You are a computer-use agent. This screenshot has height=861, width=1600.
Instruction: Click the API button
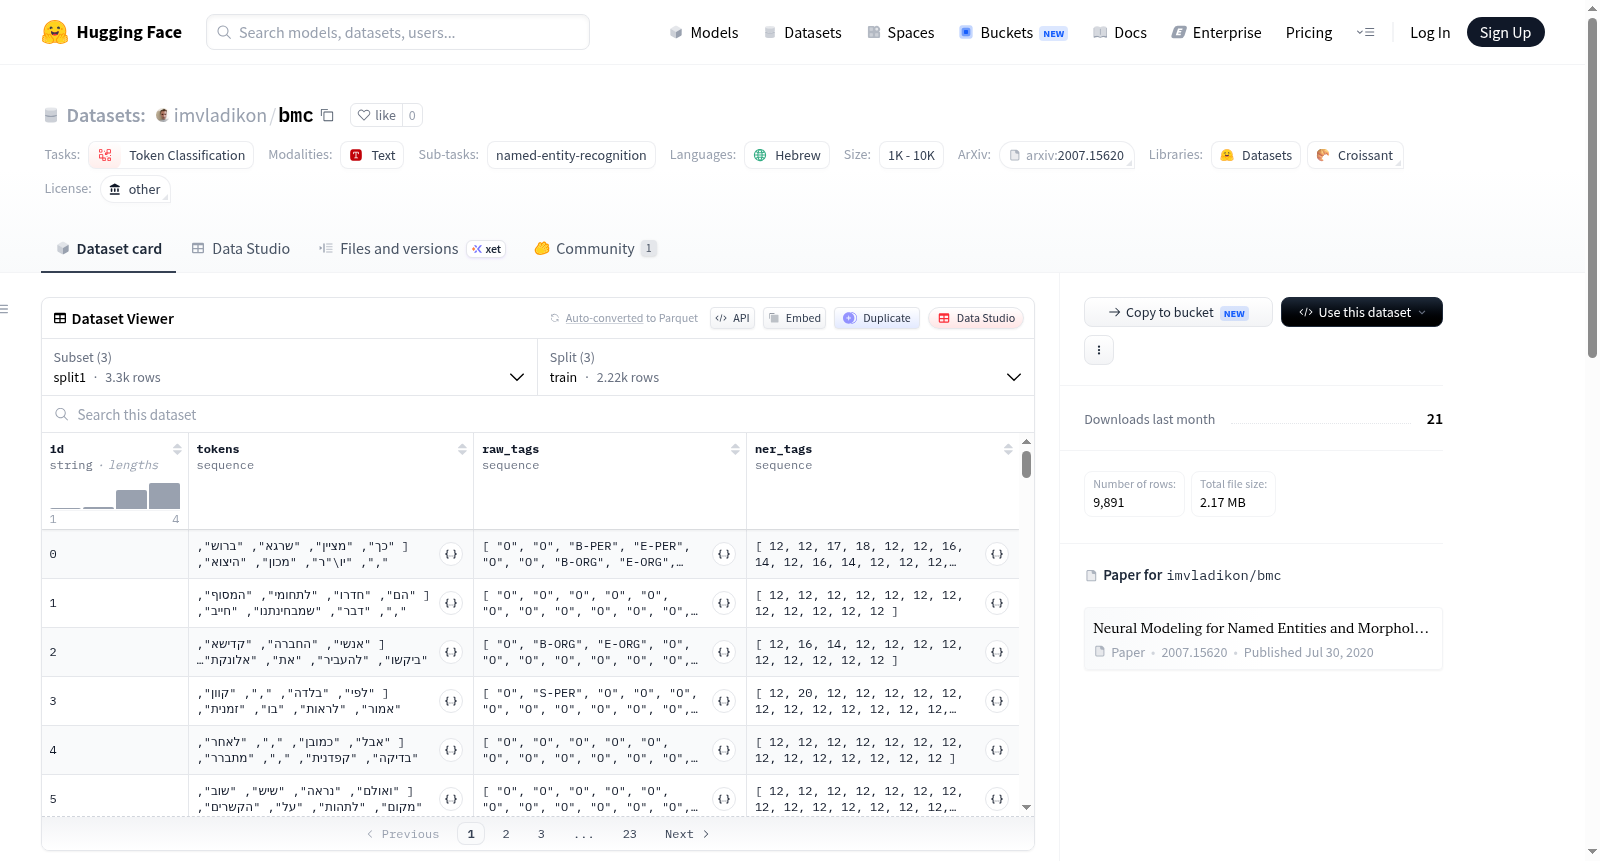click(x=732, y=318)
